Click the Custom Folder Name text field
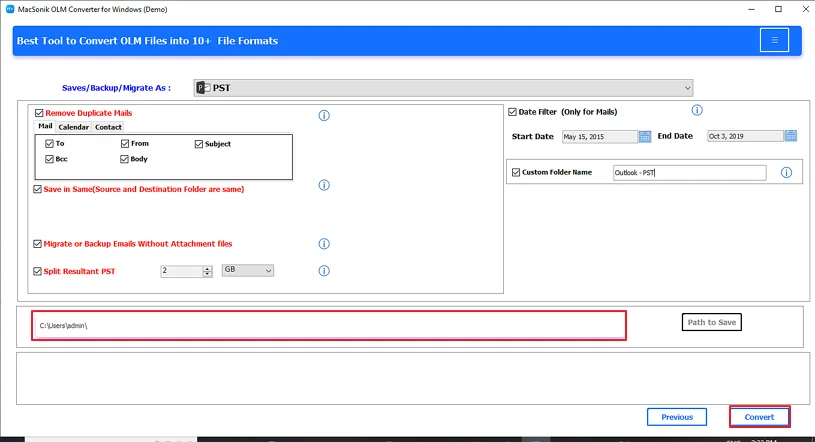Screen dimensions: 815x442 pyautogui.click(x=688, y=173)
